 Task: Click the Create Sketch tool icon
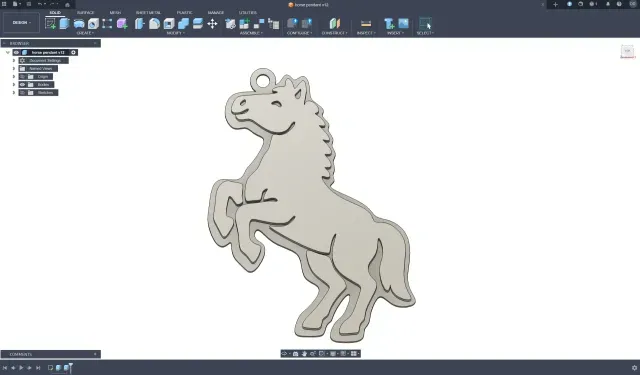point(50,23)
